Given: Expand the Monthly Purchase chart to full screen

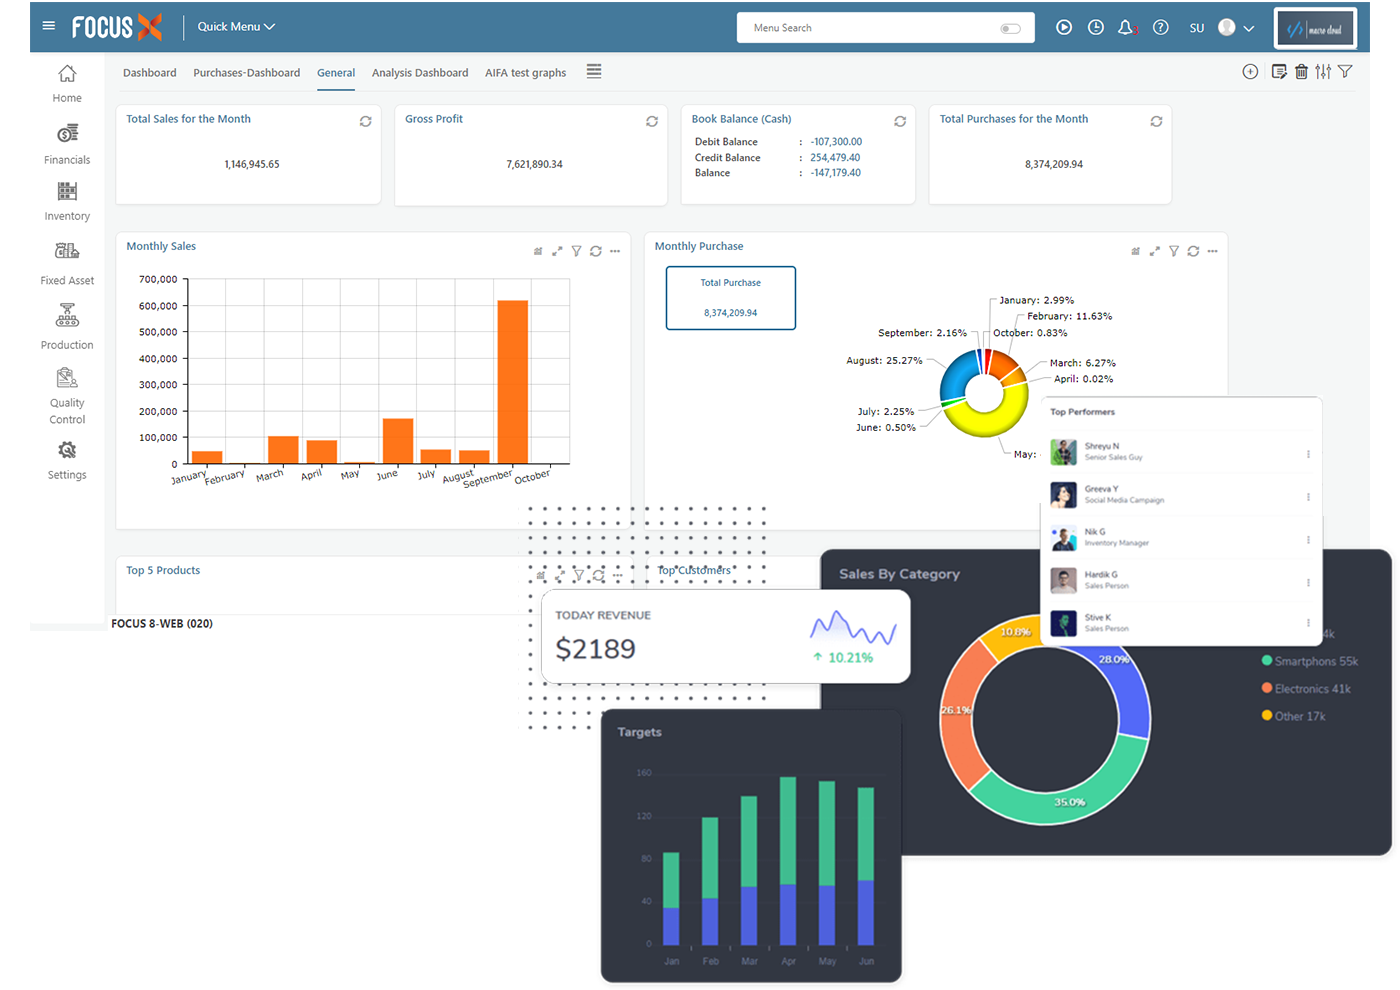Looking at the screenshot, I should 1154,251.
